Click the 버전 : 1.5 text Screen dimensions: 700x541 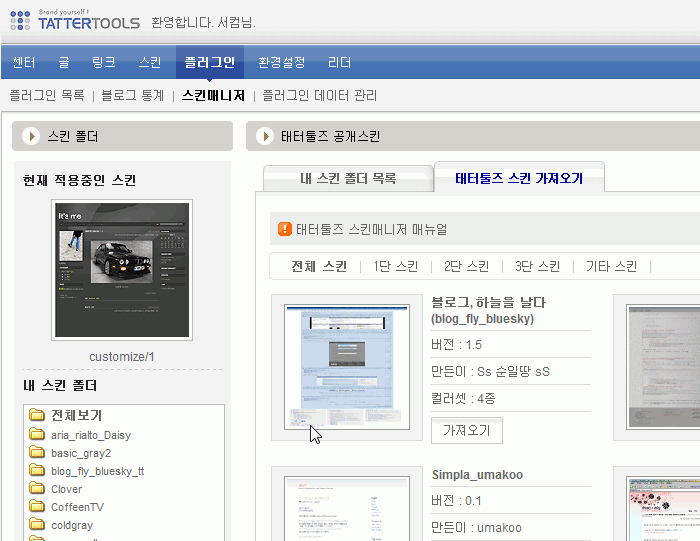(x=456, y=345)
